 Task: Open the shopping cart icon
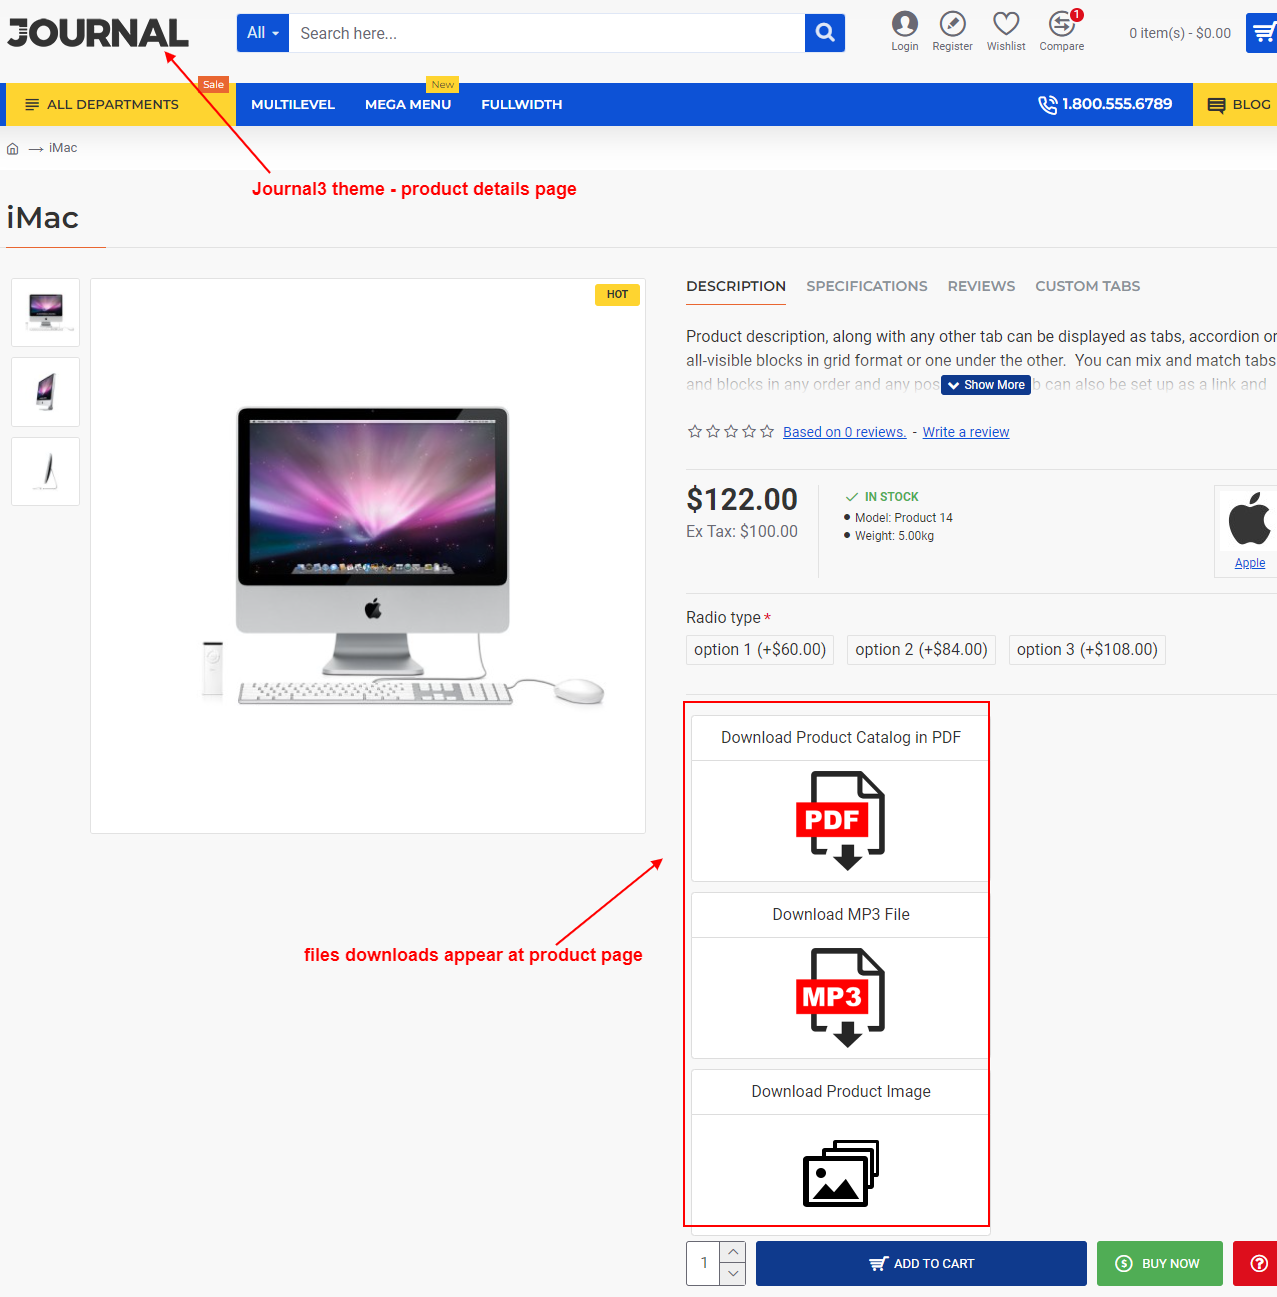1263,33
